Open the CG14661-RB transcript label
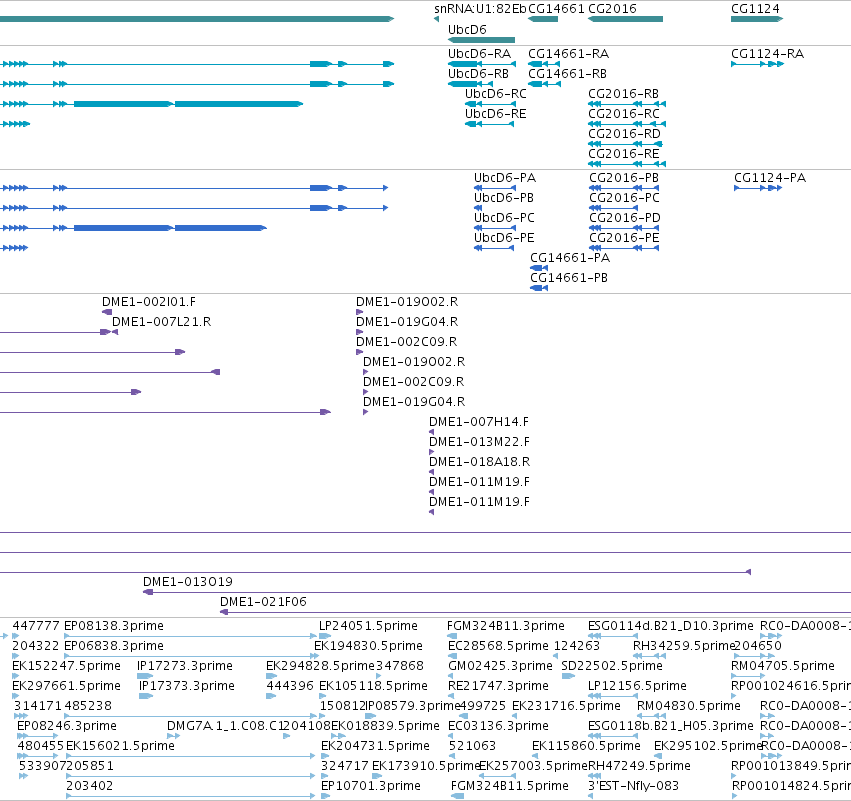The width and height of the screenshot is (851, 801). click(x=567, y=74)
